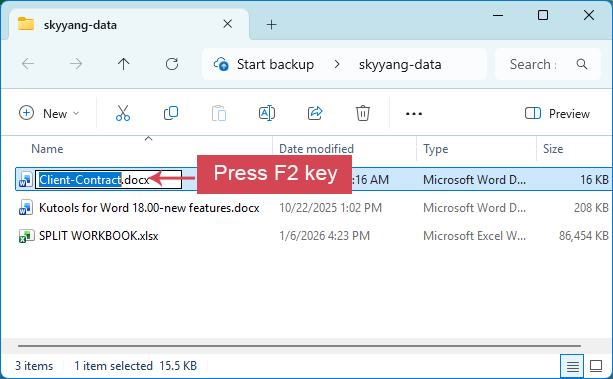The height and width of the screenshot is (379, 613).
Task: Minimize the File Explorer window
Action: [x=498, y=16]
